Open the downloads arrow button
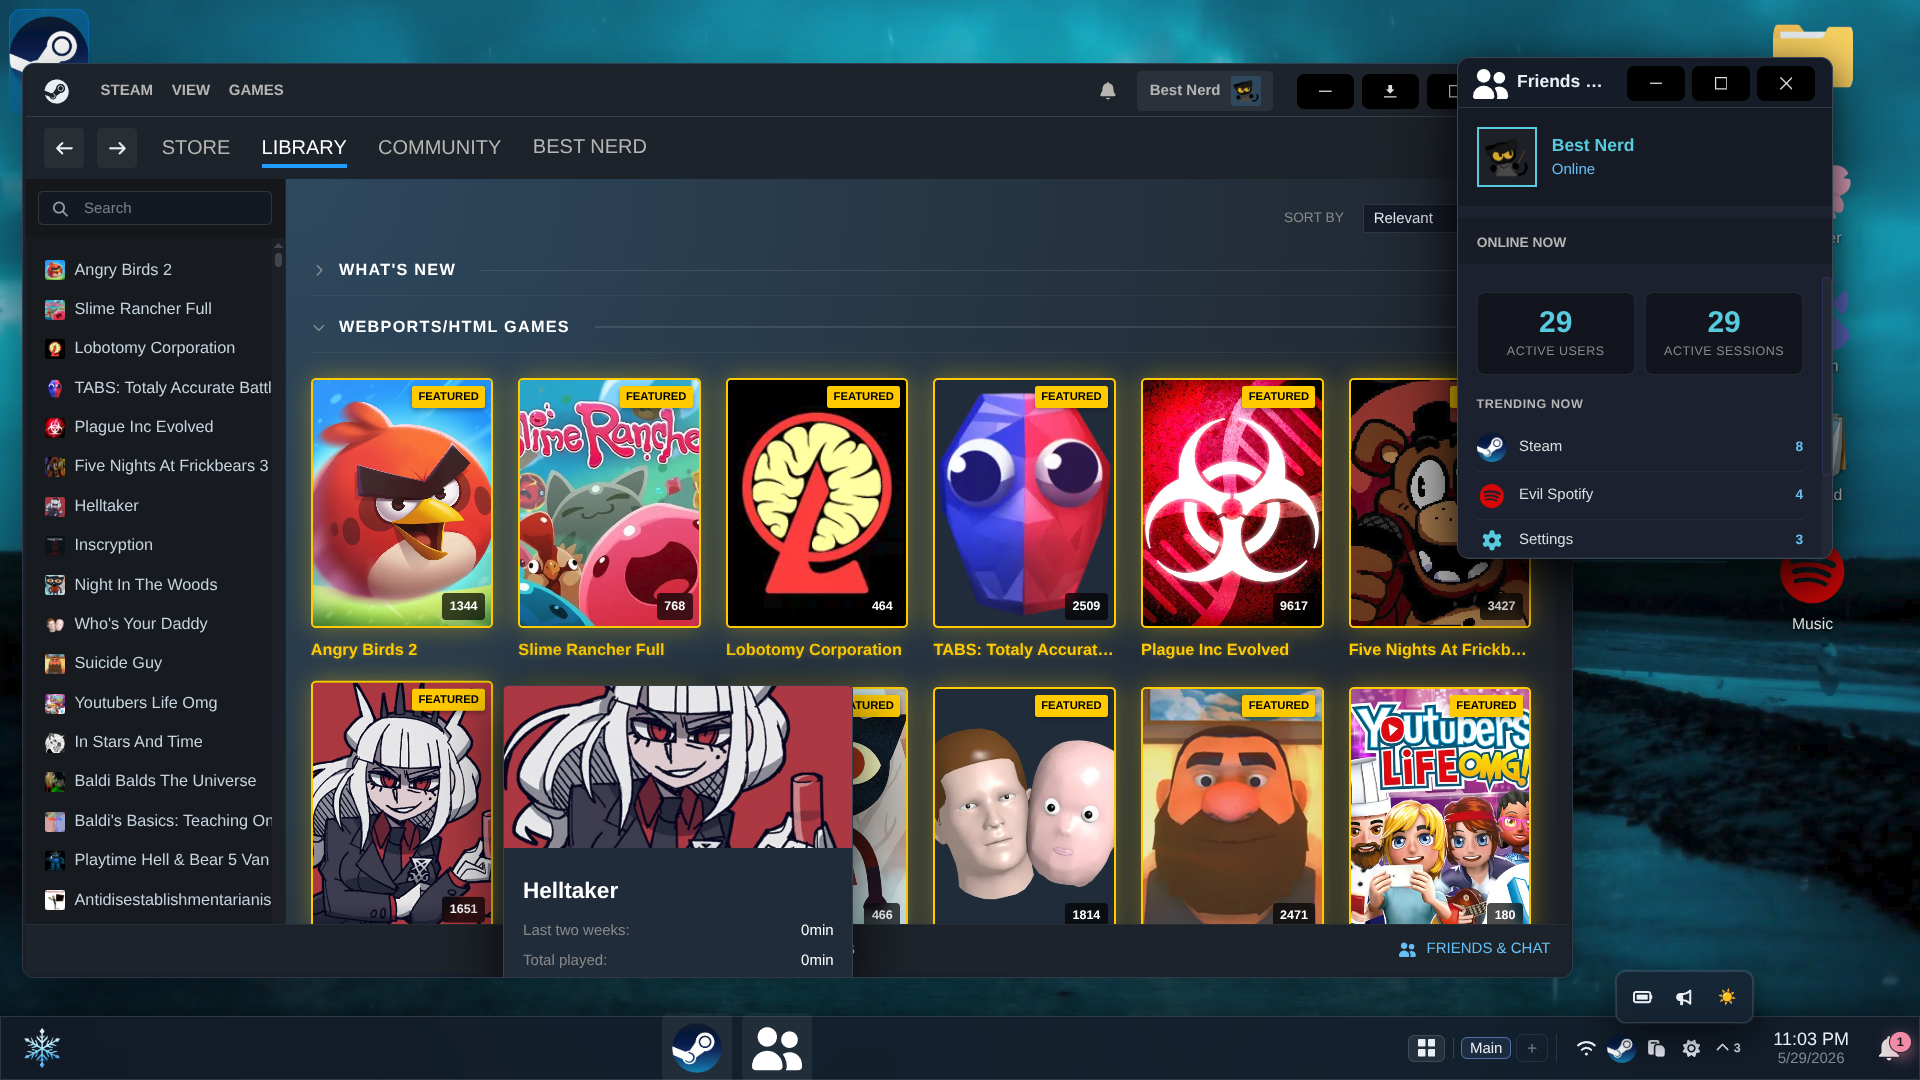The image size is (1920, 1080). coord(1390,91)
